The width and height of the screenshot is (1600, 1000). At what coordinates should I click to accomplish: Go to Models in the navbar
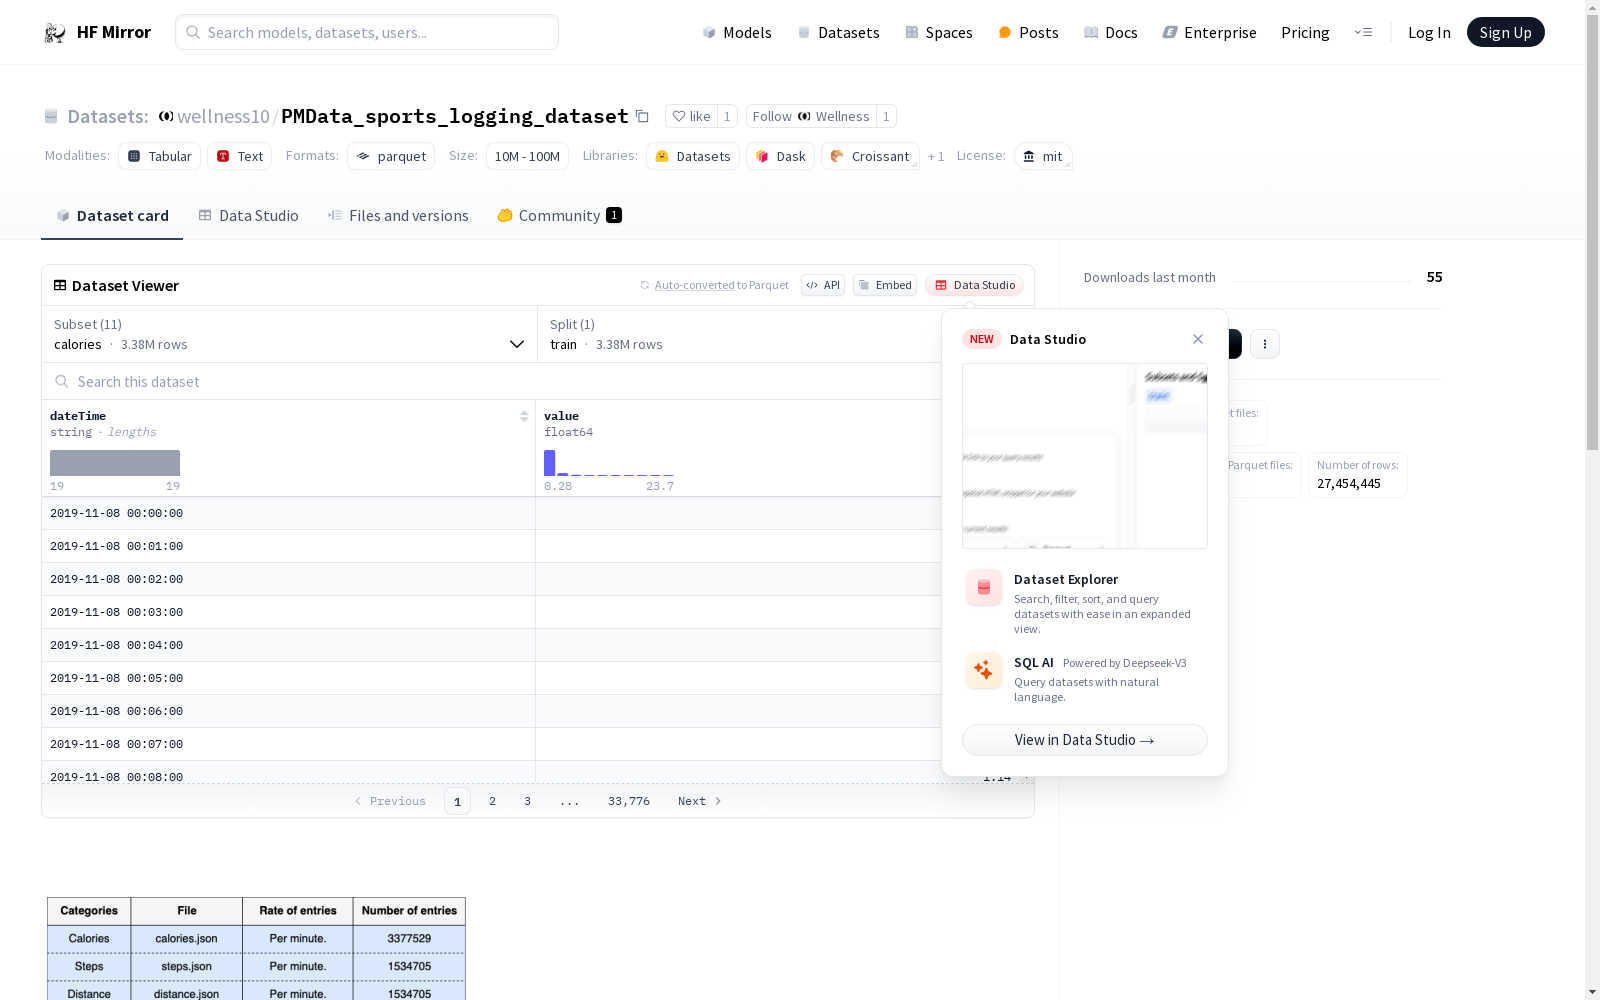click(x=737, y=33)
